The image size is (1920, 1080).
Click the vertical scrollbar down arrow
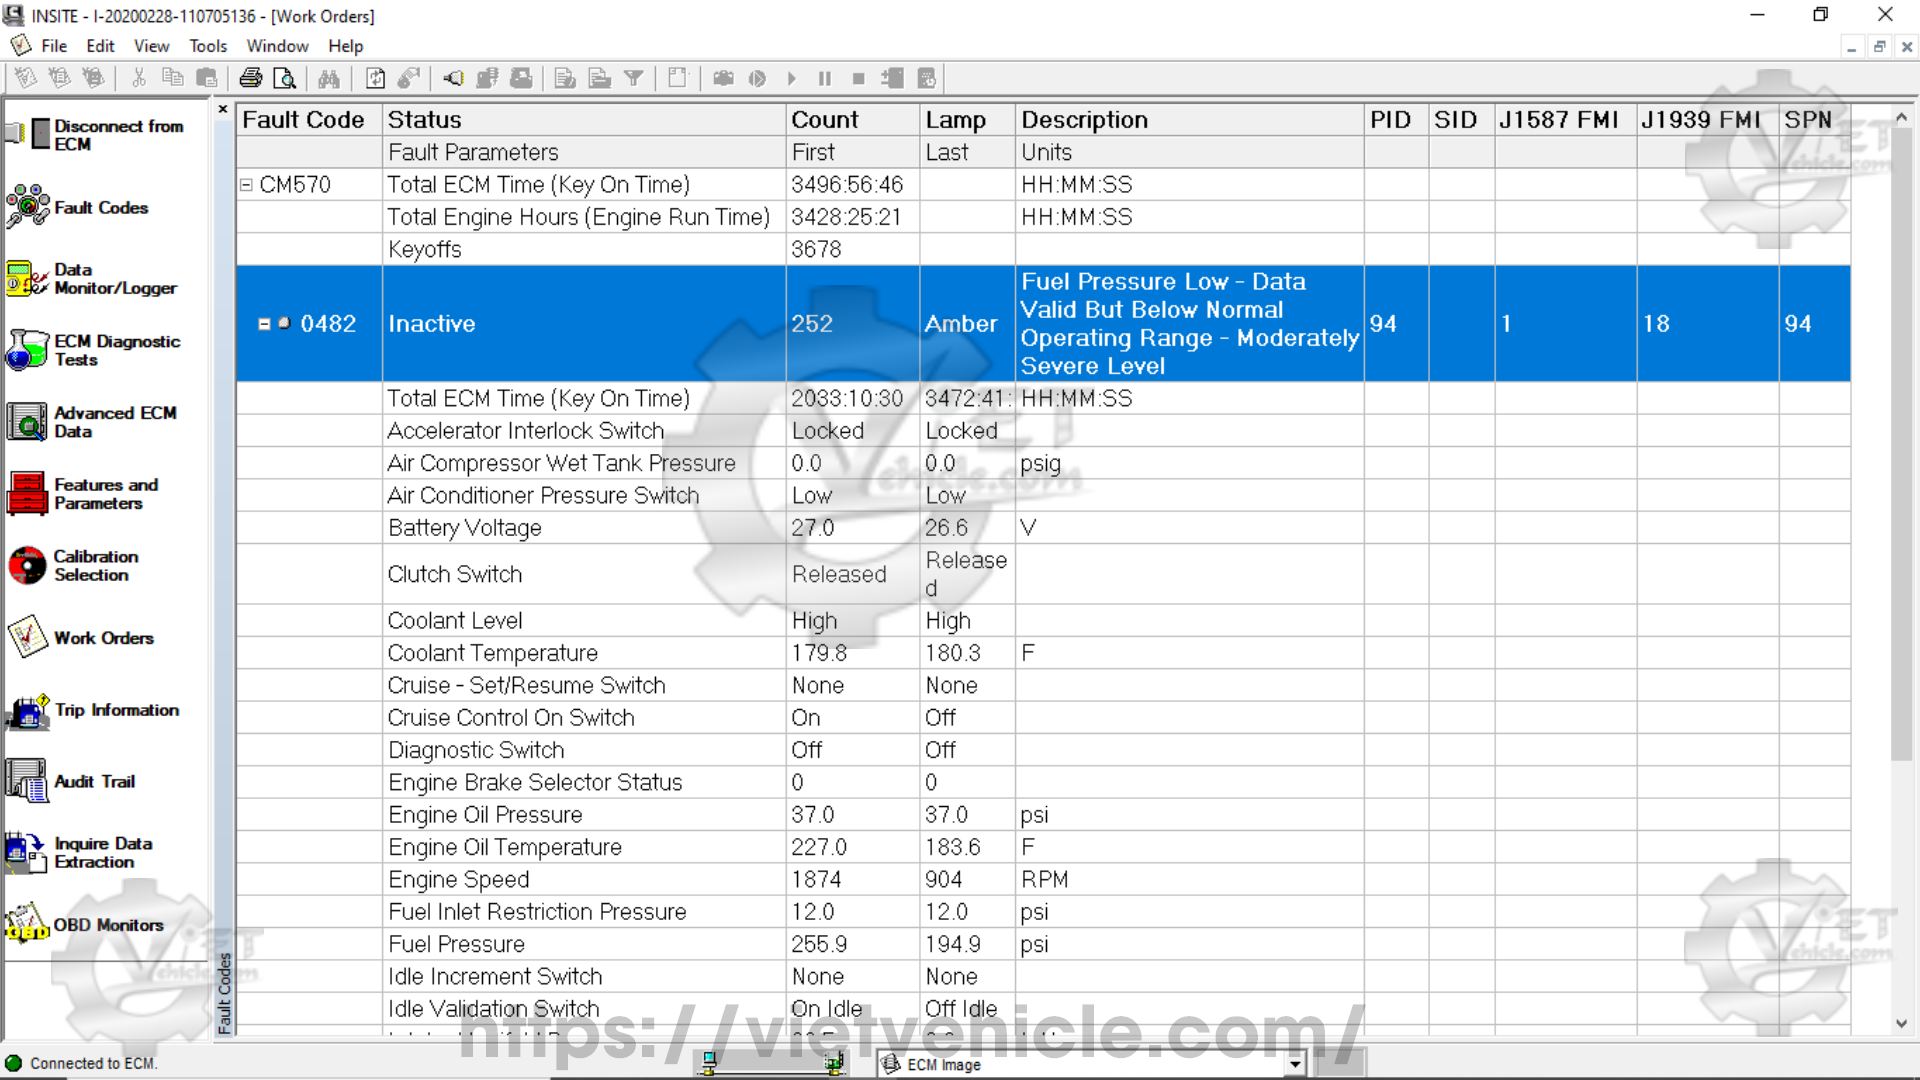click(1901, 1024)
